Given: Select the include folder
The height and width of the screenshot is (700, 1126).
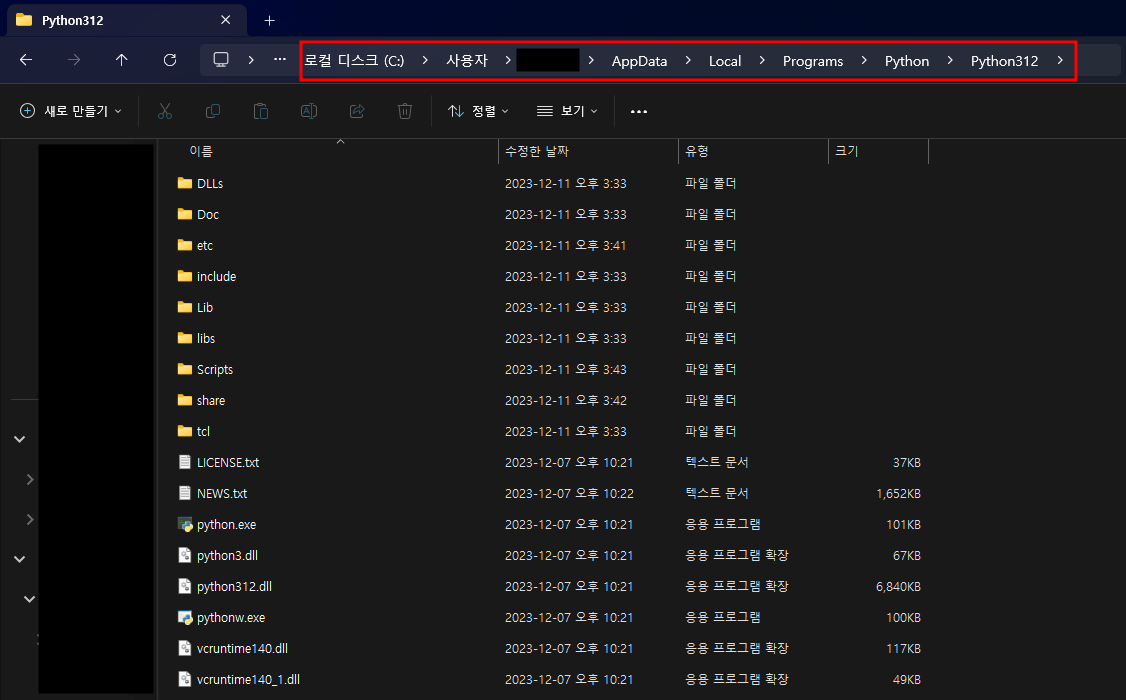Looking at the screenshot, I should 216,276.
